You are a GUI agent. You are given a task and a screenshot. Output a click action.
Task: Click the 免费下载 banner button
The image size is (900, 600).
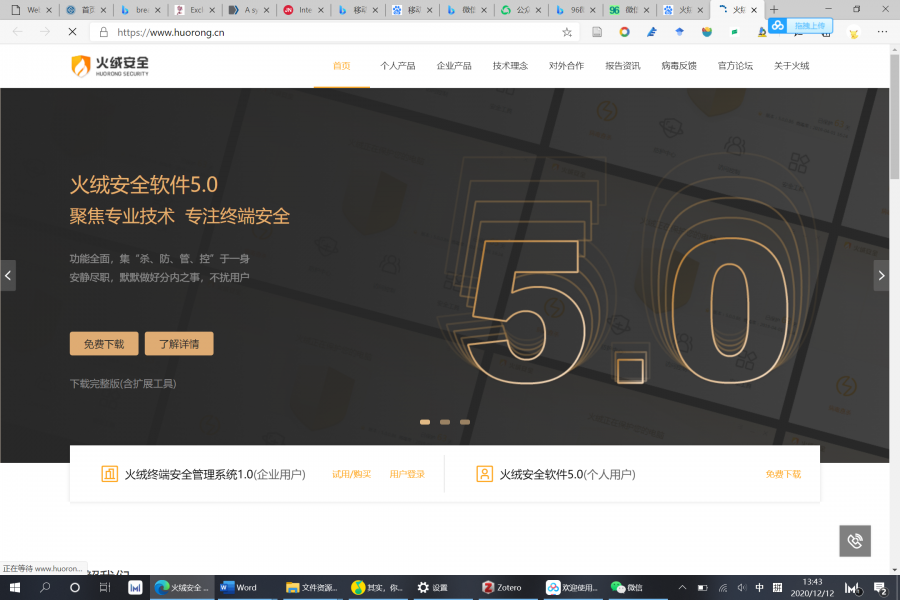pos(104,344)
